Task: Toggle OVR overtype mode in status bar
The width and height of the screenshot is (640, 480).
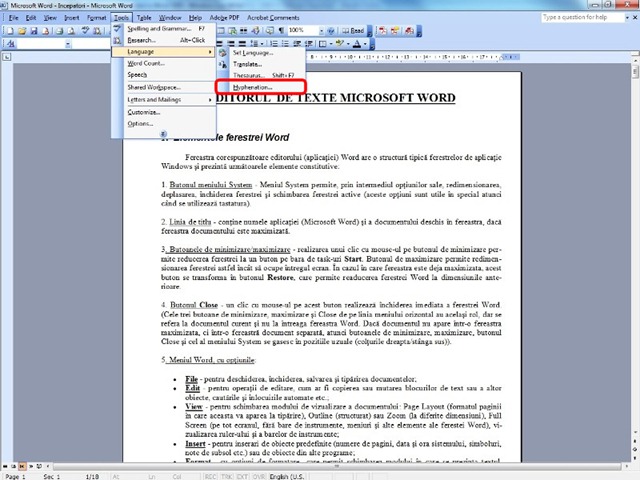Action: click(259, 476)
